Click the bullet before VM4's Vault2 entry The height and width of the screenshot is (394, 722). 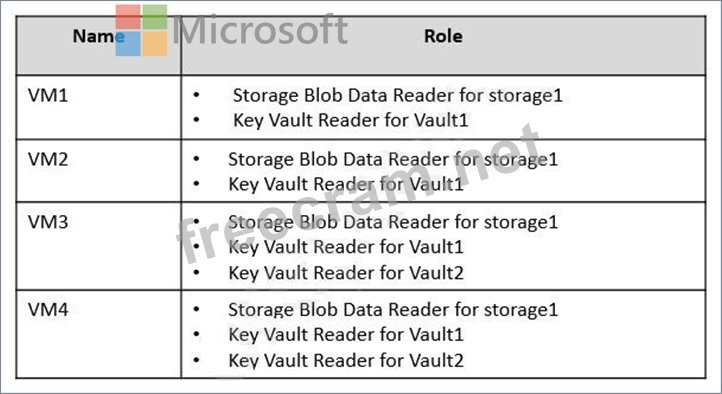[x=197, y=360]
